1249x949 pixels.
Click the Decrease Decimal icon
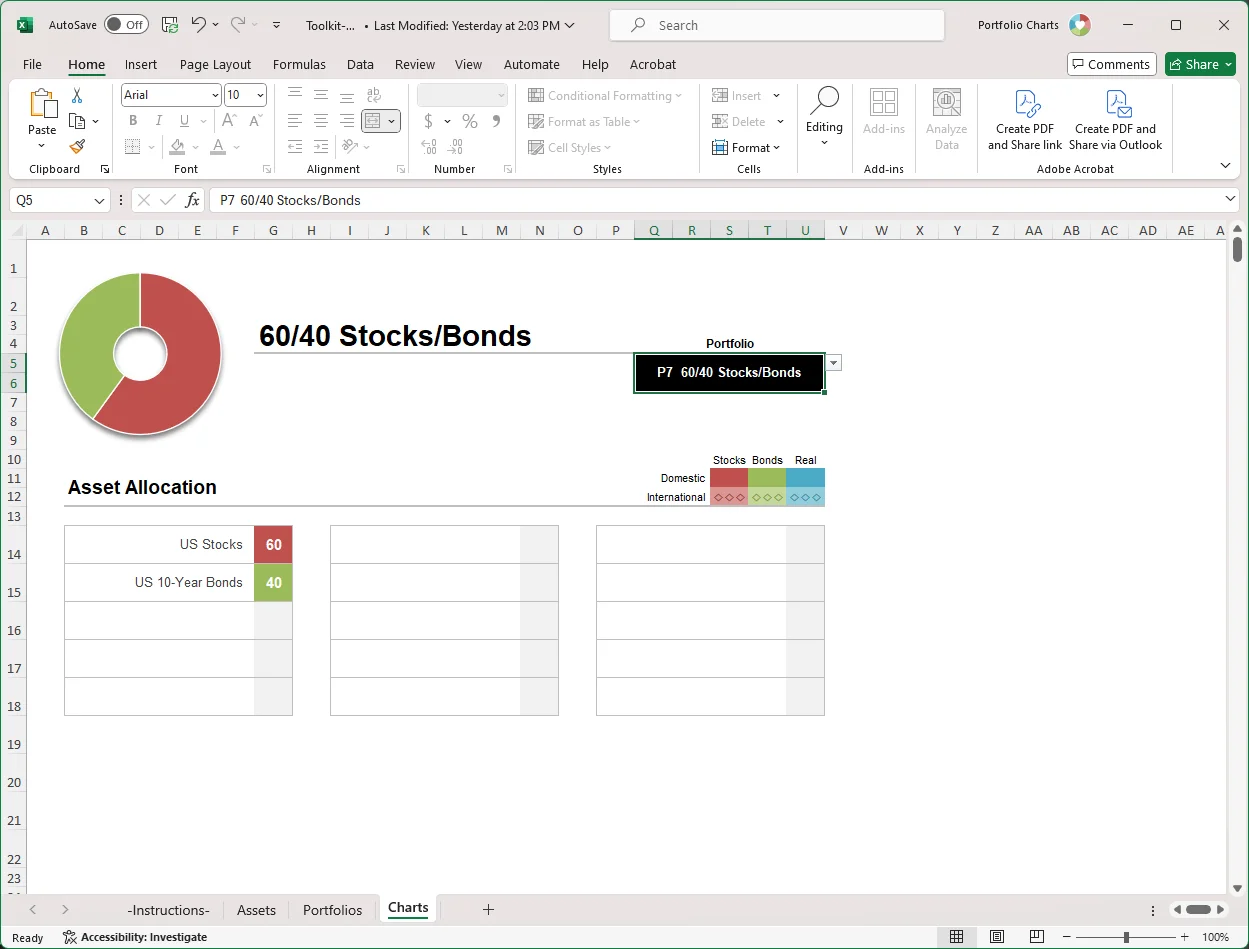pos(456,147)
